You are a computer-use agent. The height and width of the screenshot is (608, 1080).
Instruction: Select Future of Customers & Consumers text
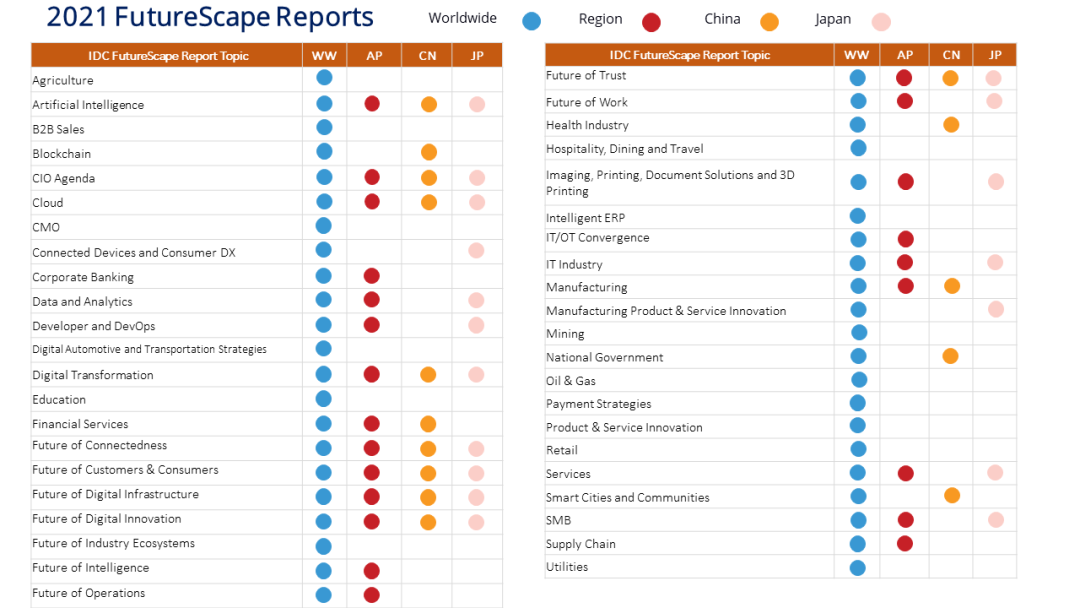pyautogui.click(x=125, y=470)
